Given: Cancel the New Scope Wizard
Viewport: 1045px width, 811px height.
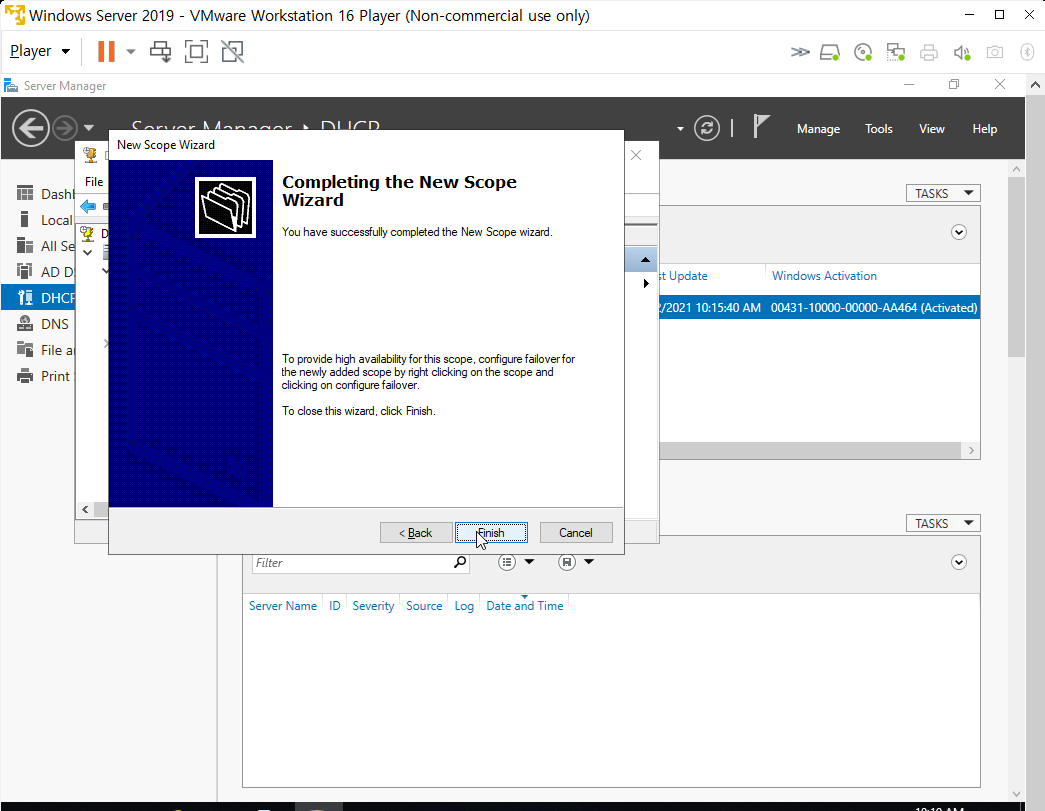Looking at the screenshot, I should [576, 532].
